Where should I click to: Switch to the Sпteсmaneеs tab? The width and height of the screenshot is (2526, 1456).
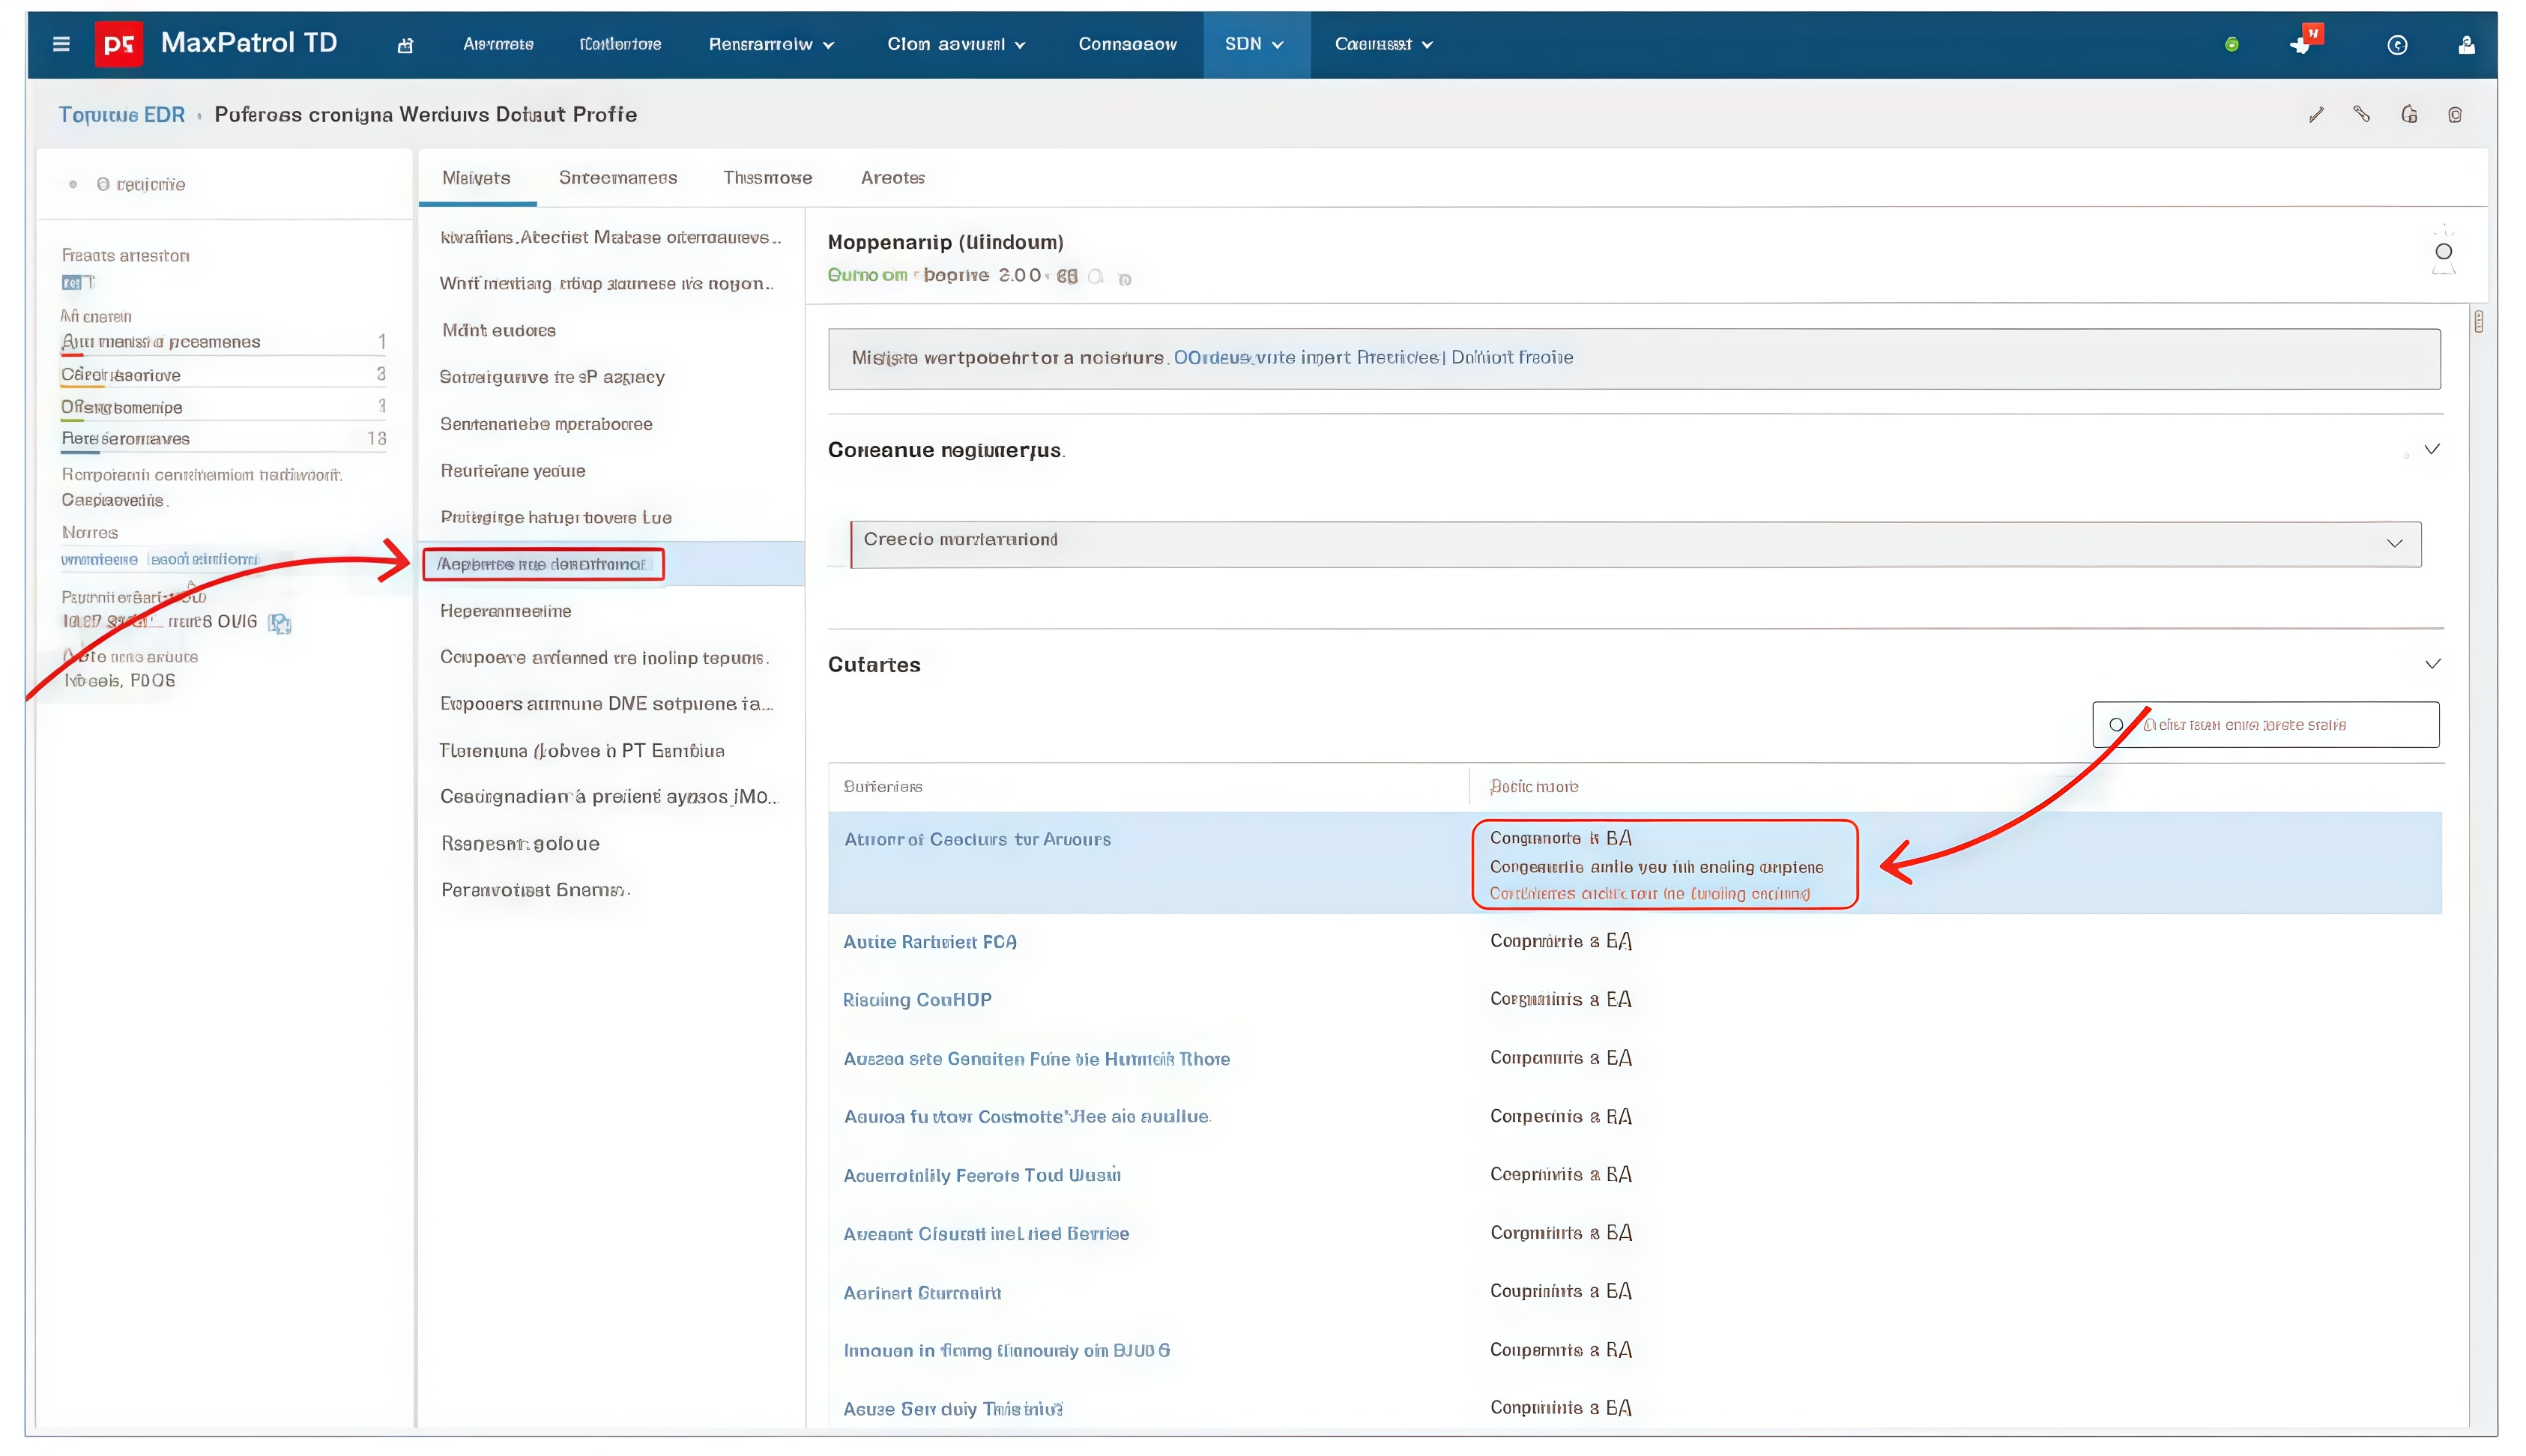(x=617, y=178)
